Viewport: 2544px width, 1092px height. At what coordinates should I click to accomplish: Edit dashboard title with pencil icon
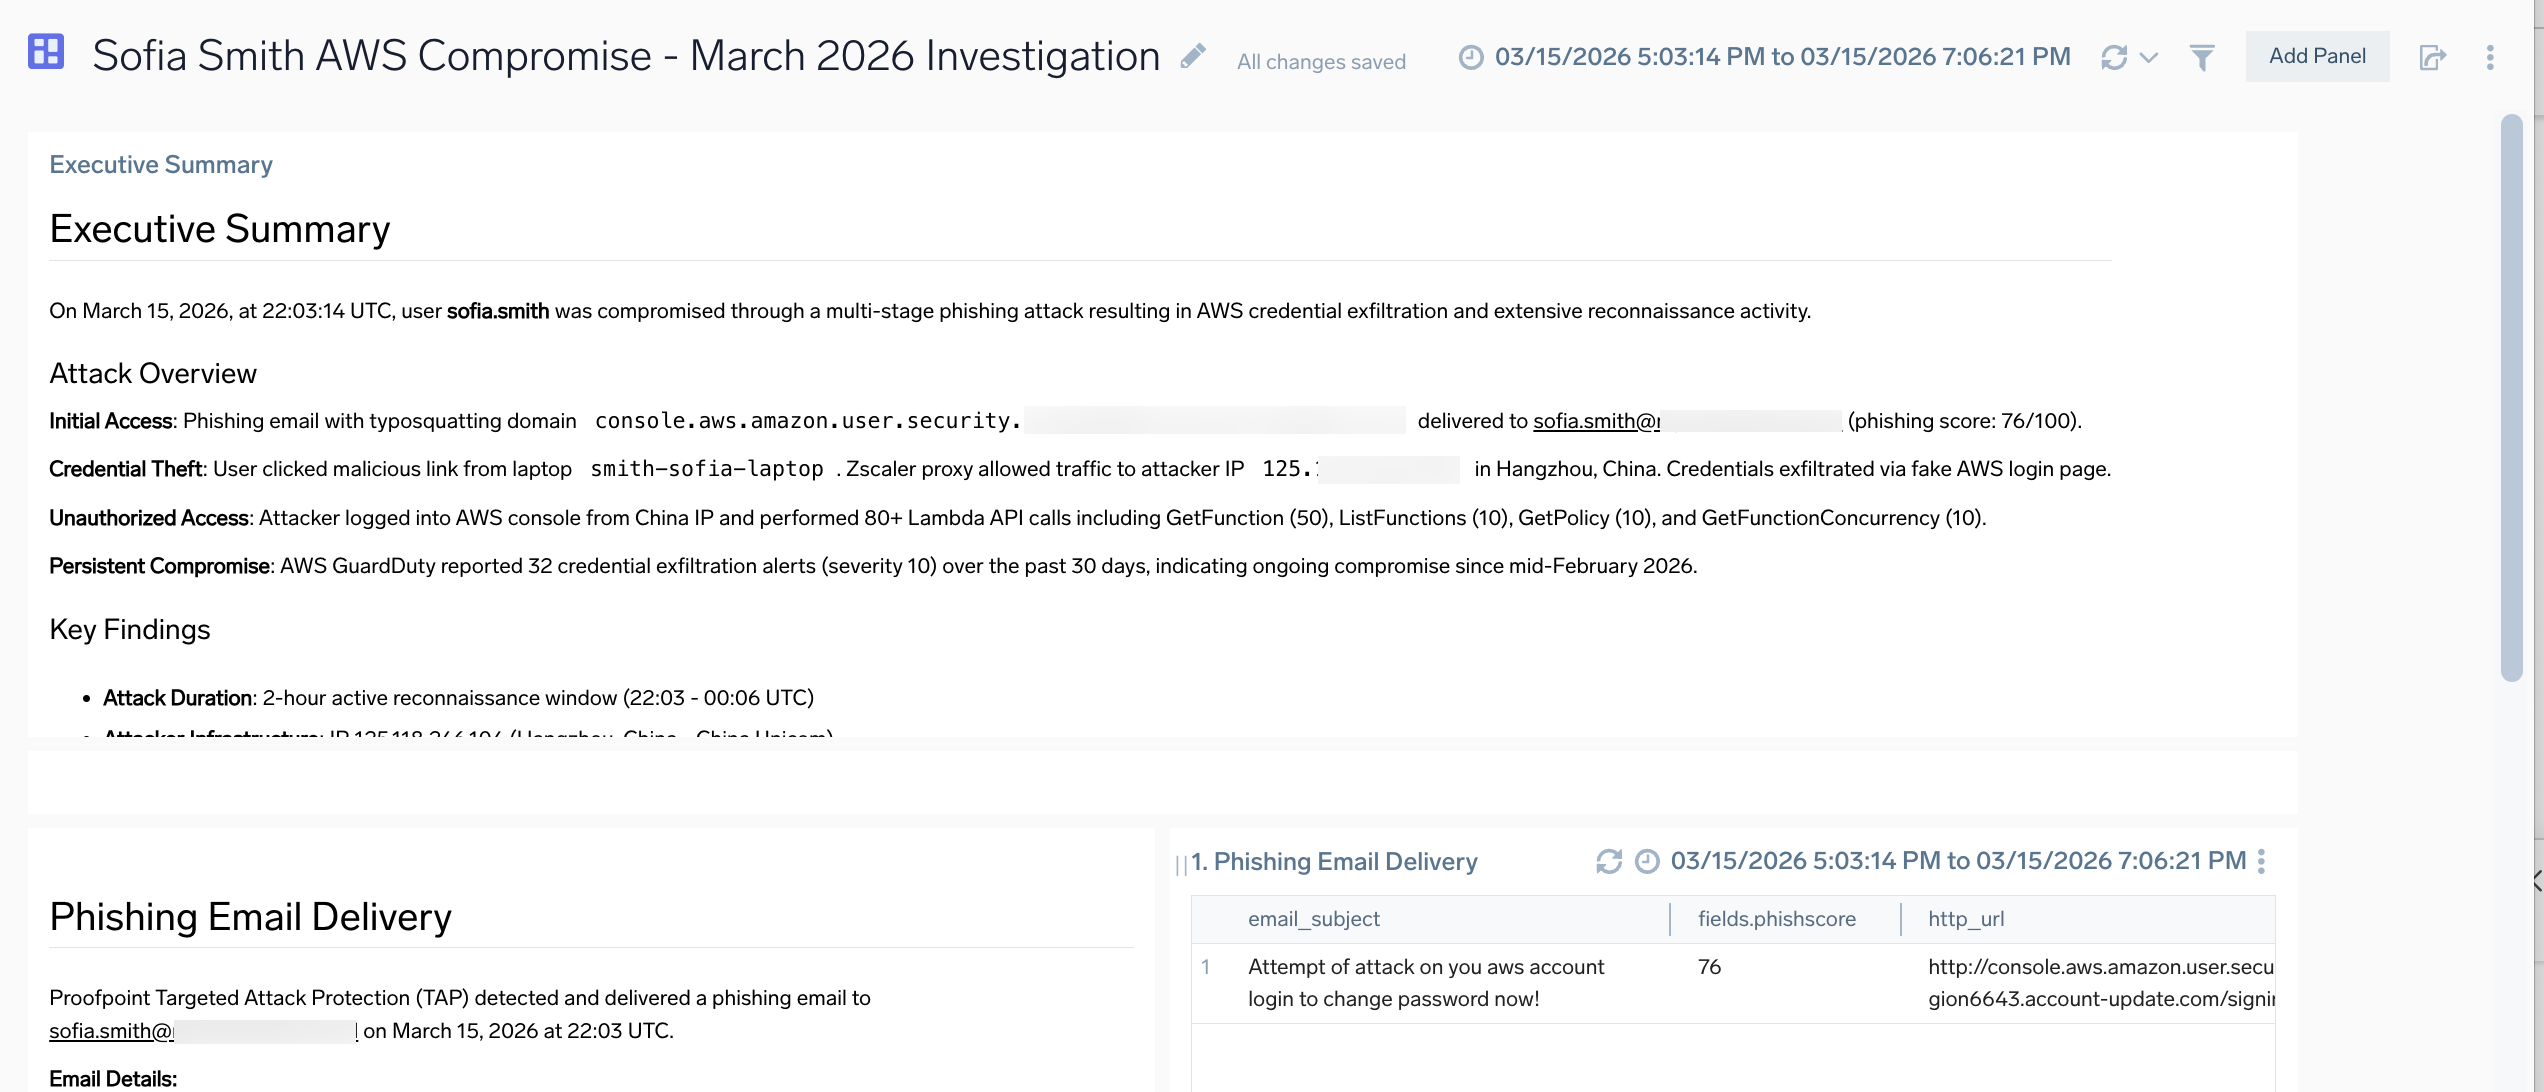(x=1192, y=56)
